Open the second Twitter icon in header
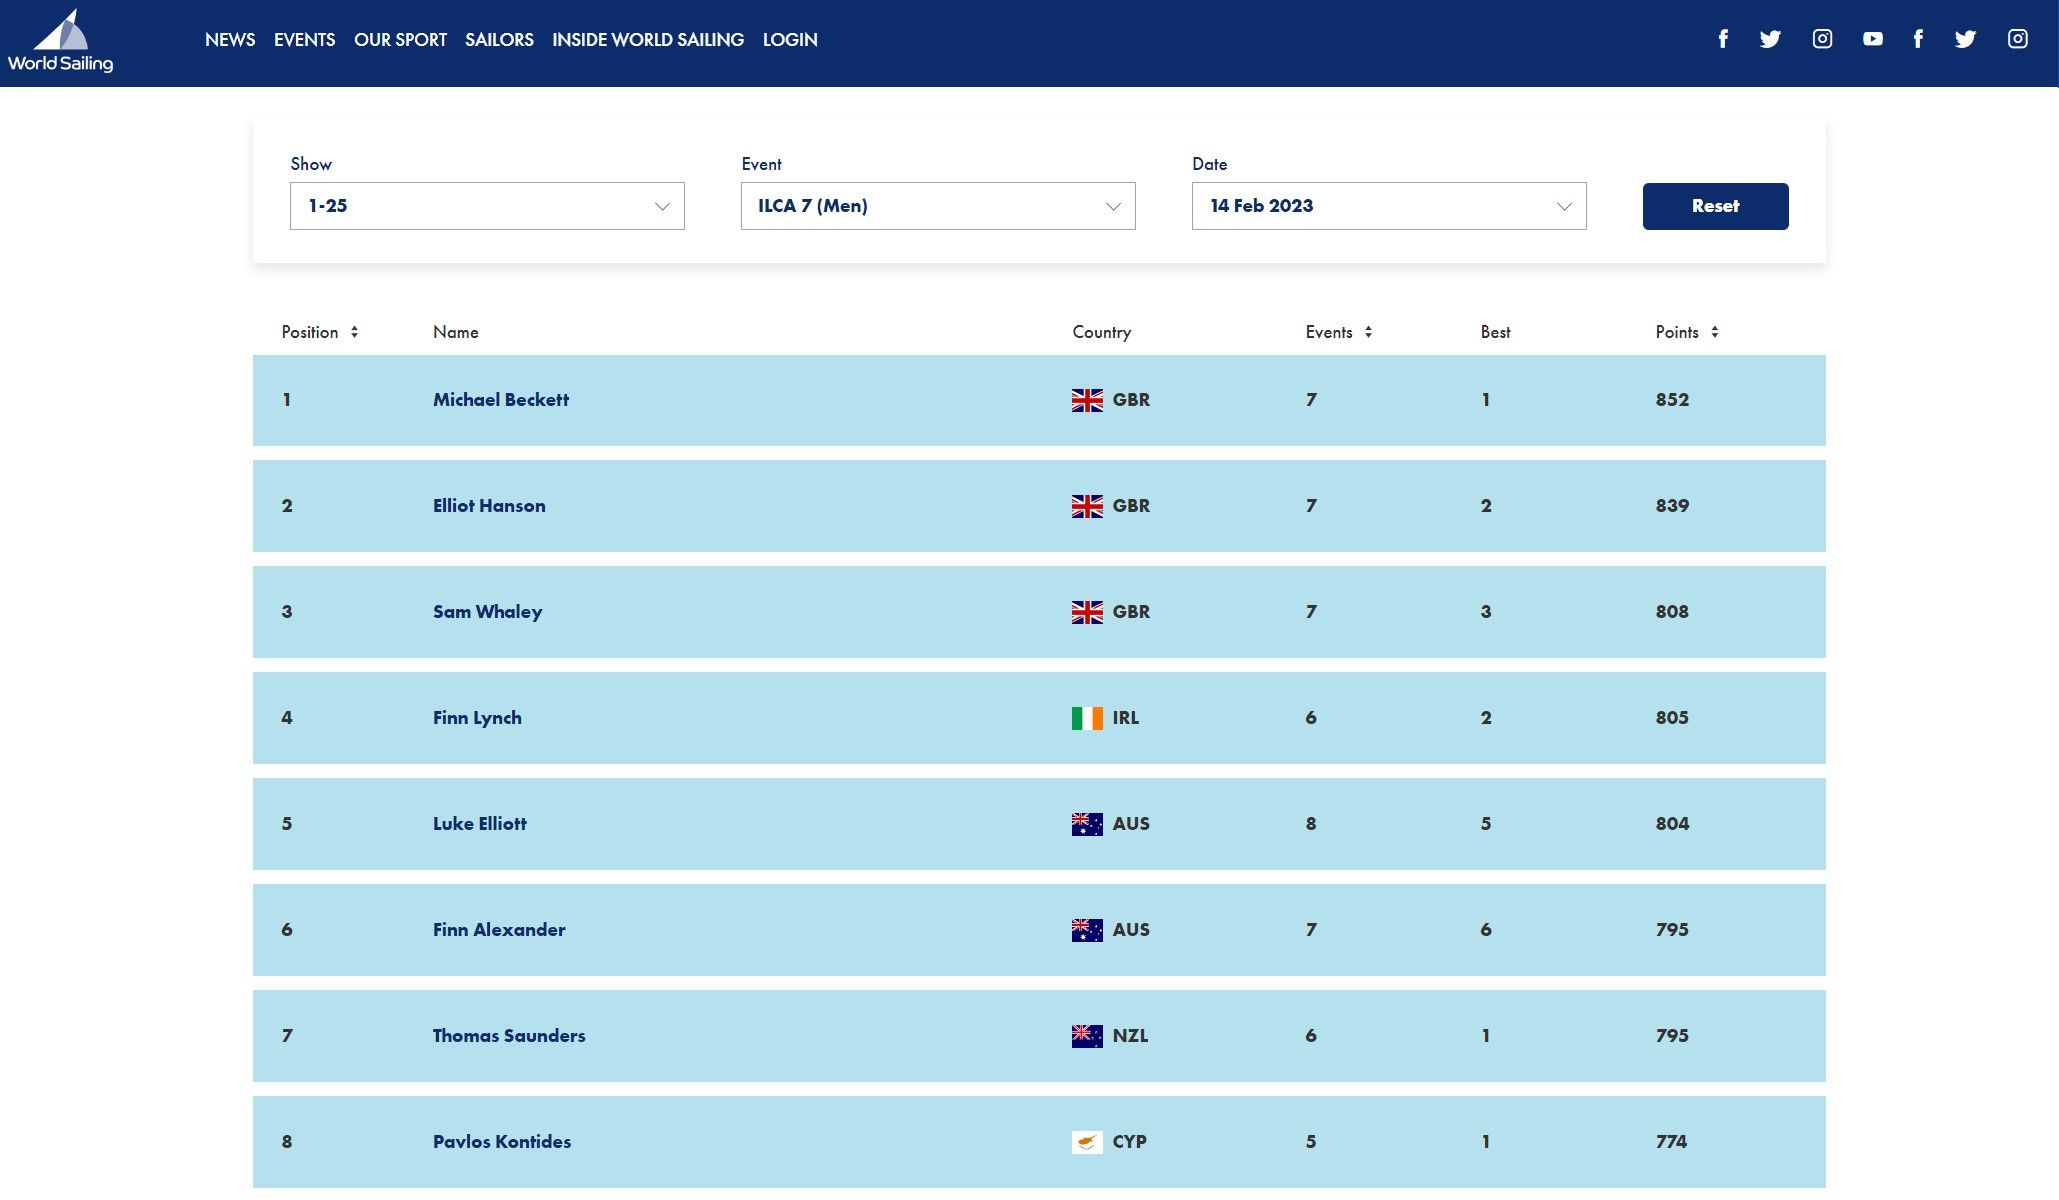Image resolution: width=2059 pixels, height=1200 pixels. (x=1965, y=39)
